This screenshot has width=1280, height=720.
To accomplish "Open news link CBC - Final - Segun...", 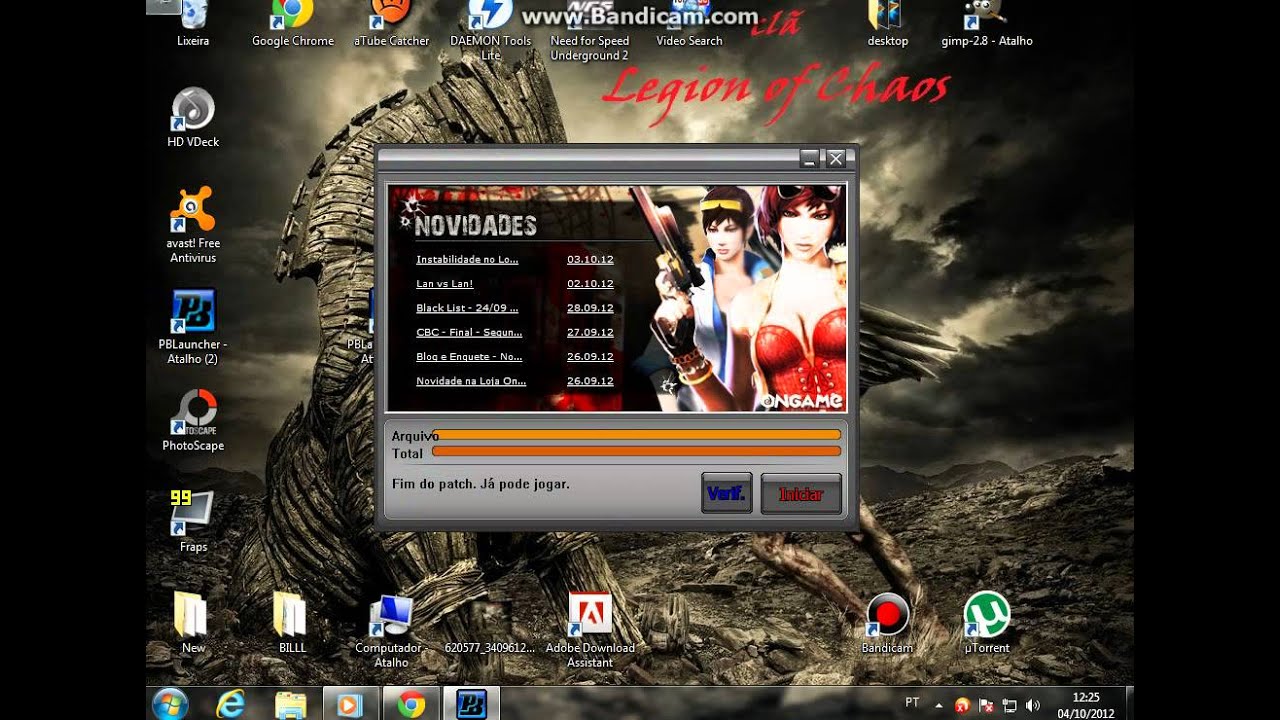I will (469, 332).
